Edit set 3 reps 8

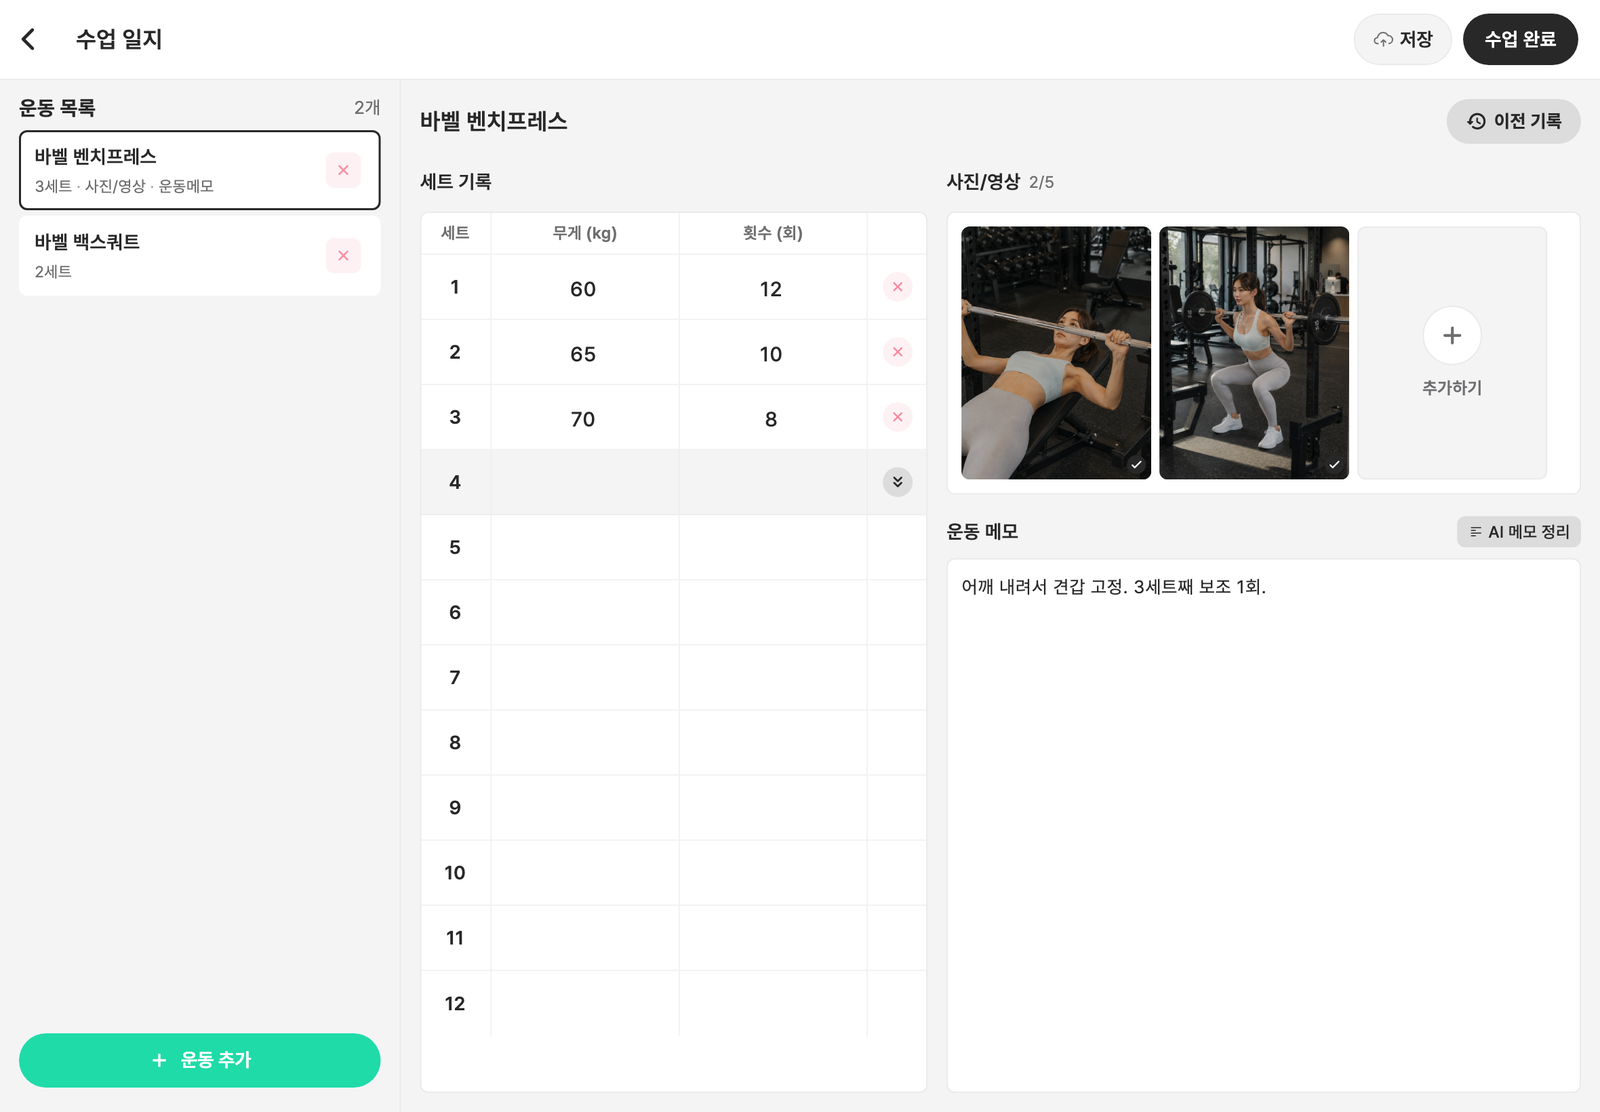(772, 418)
